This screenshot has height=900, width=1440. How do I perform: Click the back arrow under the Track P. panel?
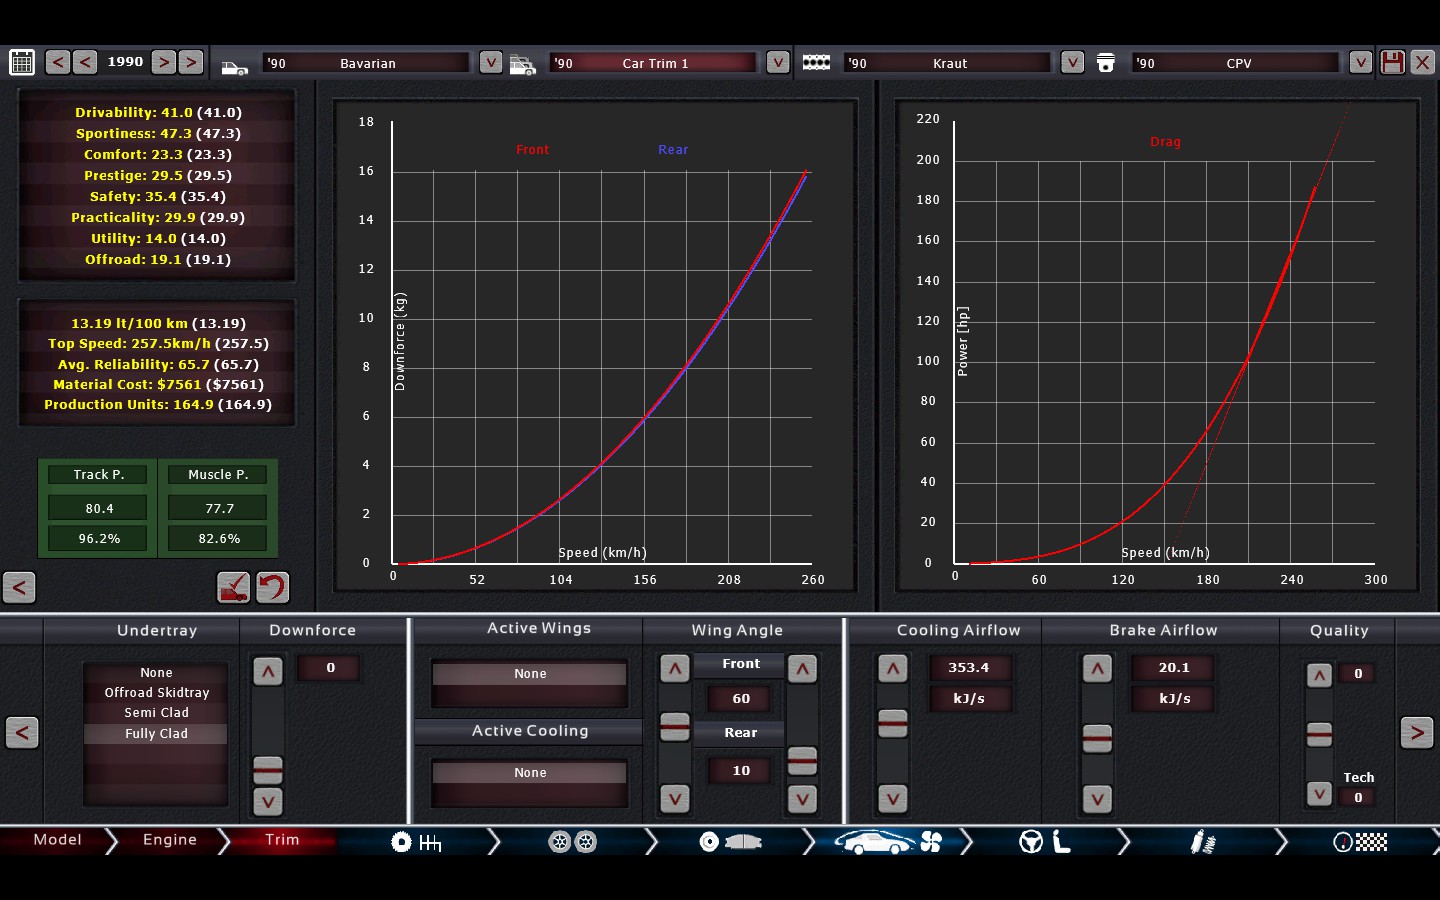coord(19,587)
